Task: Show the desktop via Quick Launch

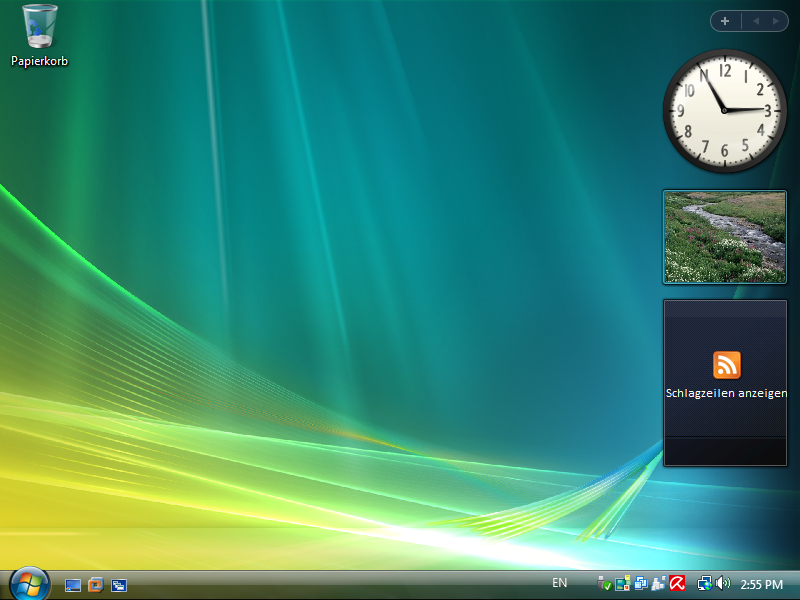Action: 72,586
